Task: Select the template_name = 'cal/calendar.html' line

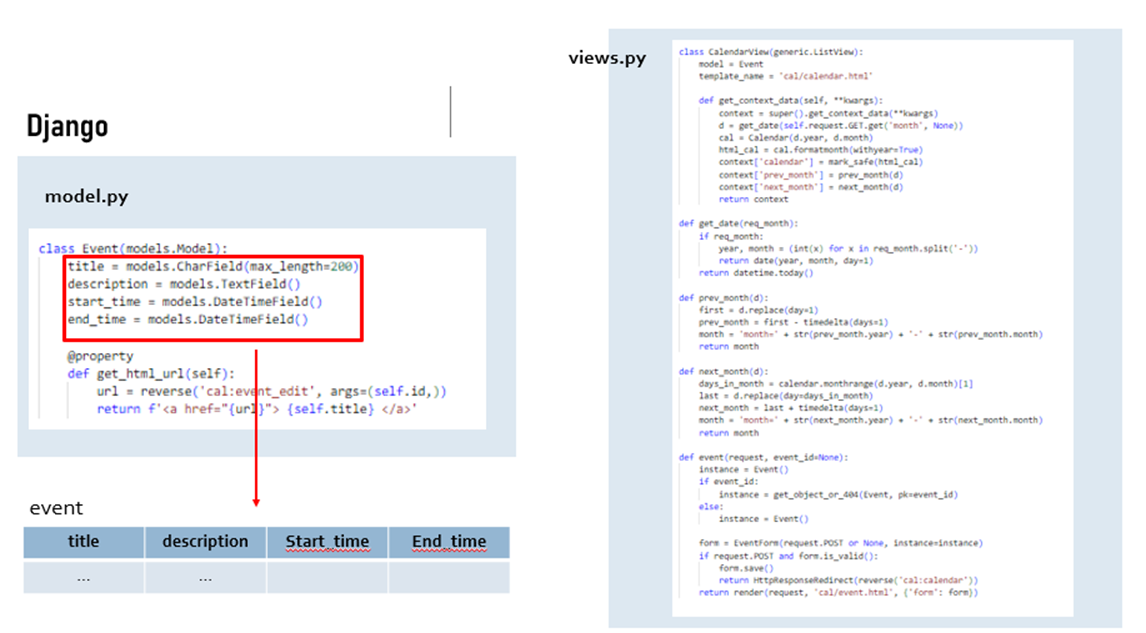Action: 786,76
